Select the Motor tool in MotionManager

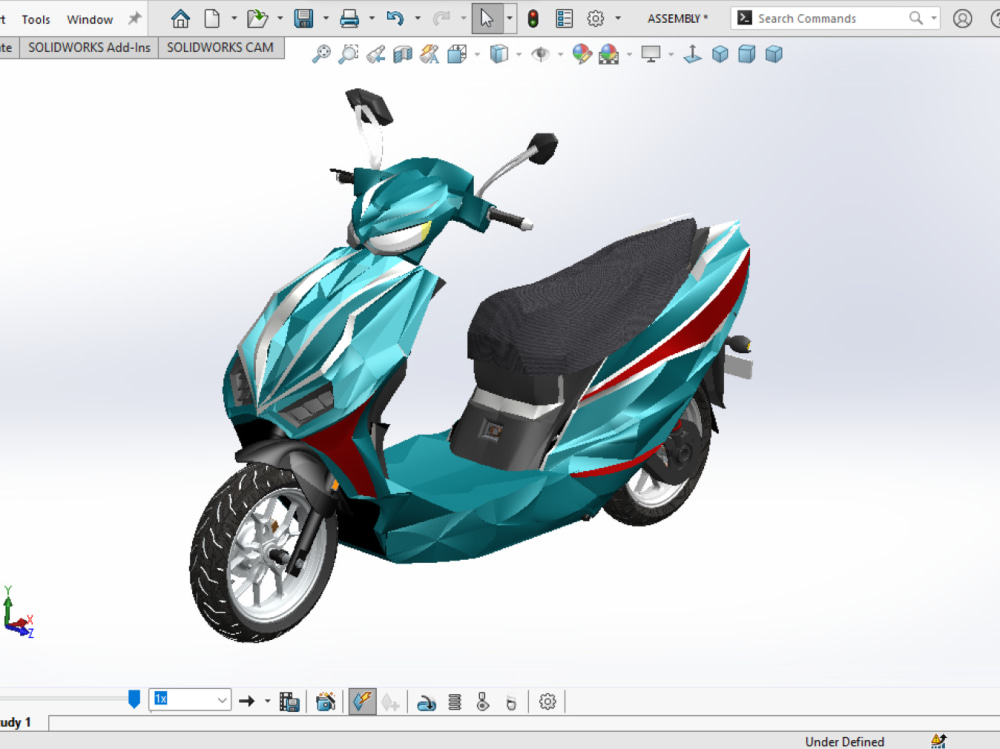point(427,701)
